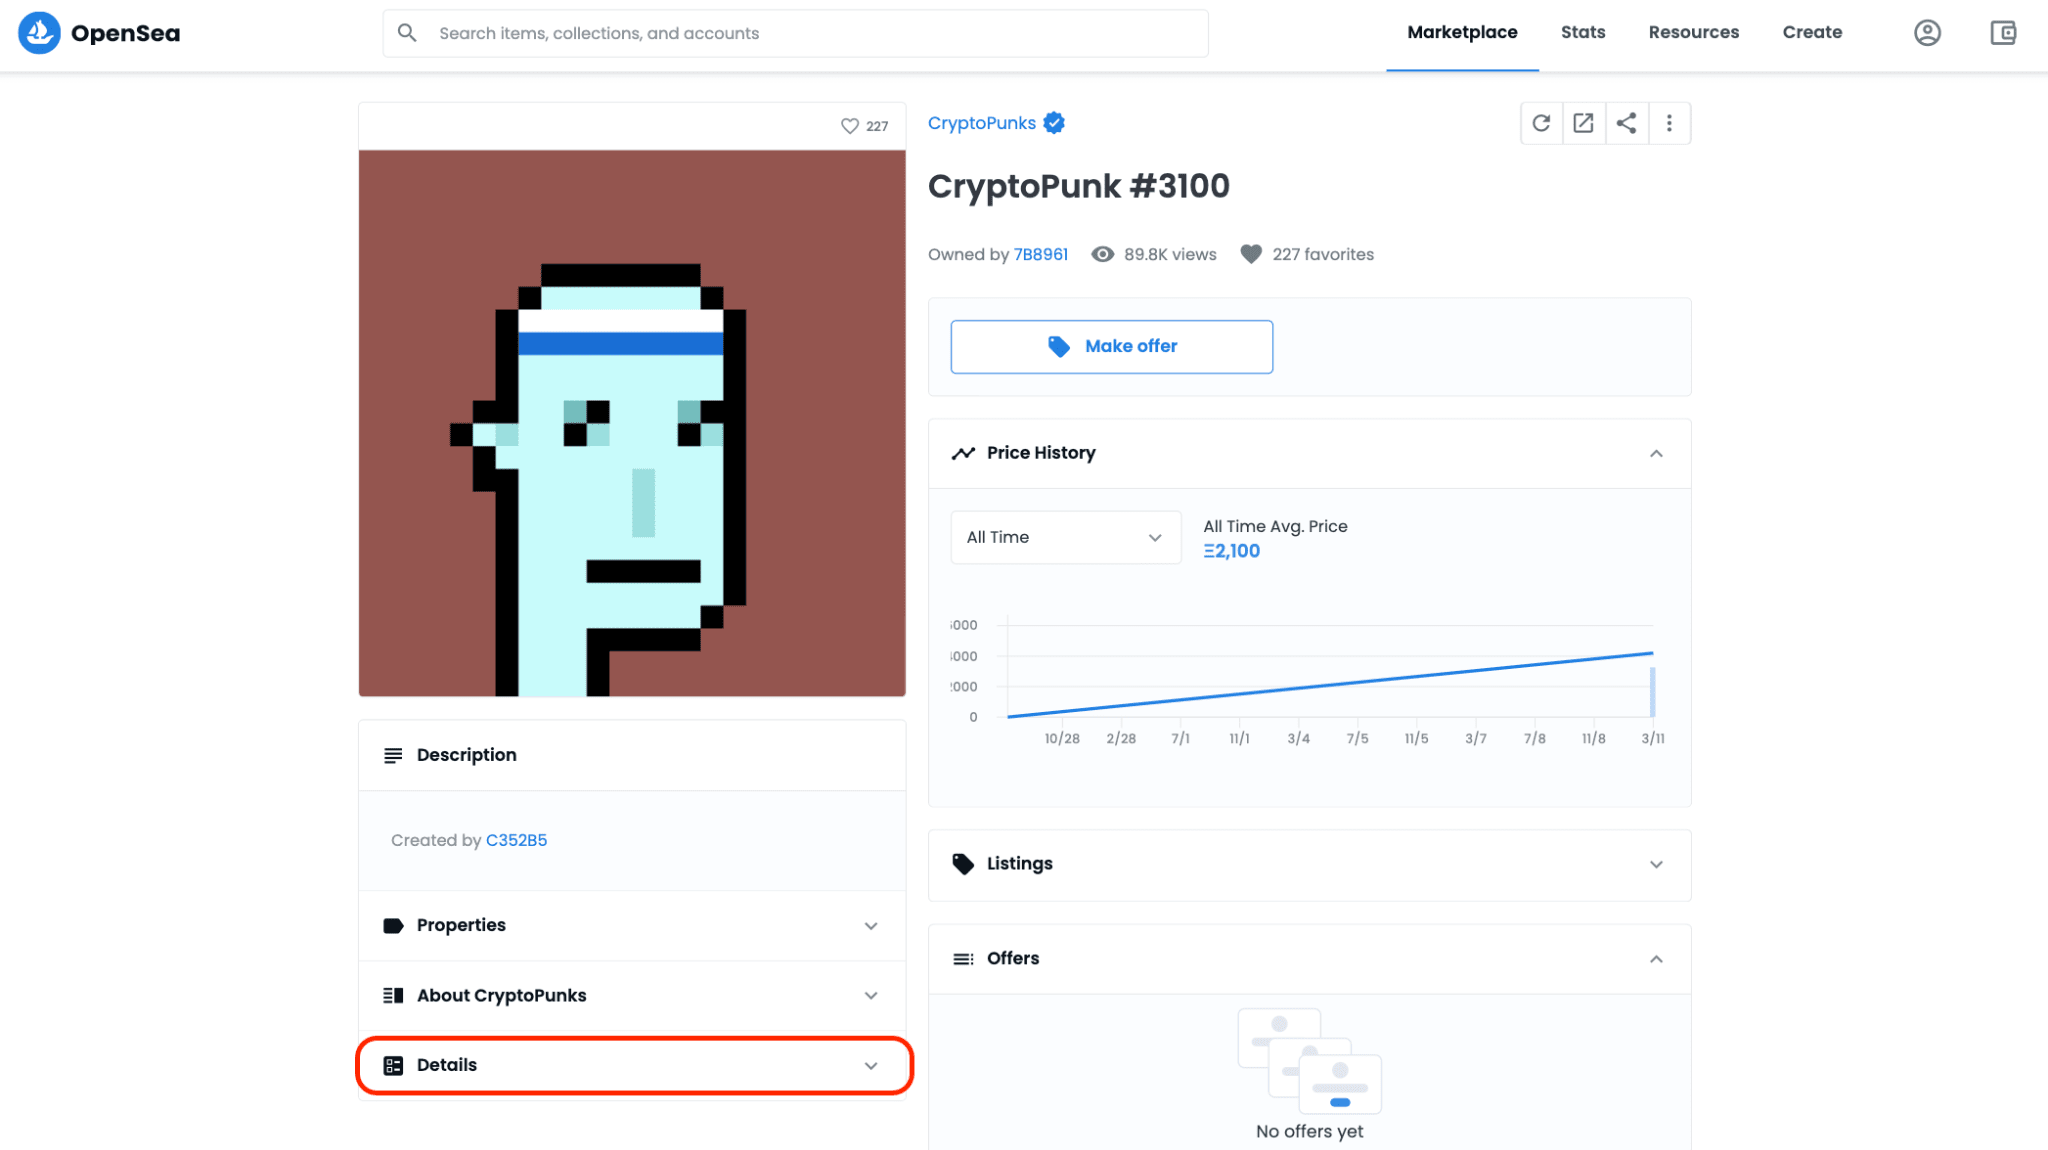The image size is (2048, 1150).
Task: Select the All Time price filter dropdown
Action: coord(1062,537)
